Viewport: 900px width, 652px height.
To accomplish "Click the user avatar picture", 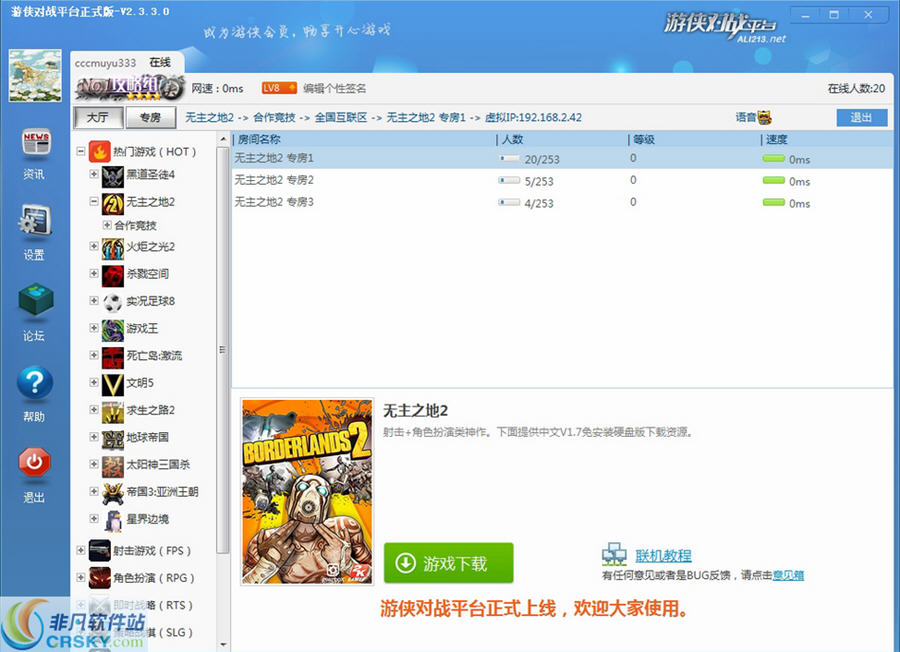I will point(35,76).
